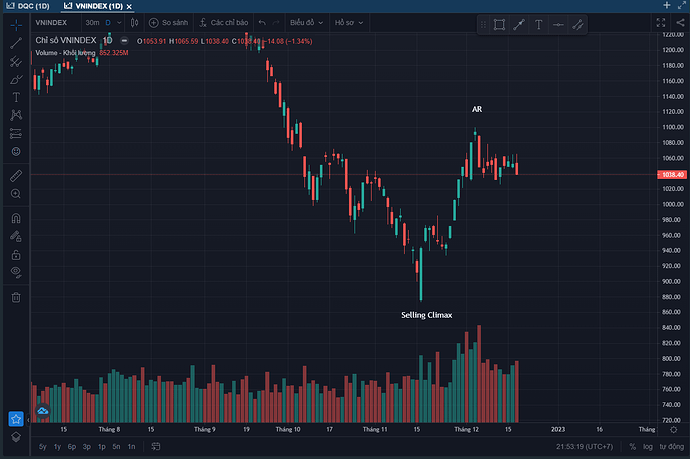The height and width of the screenshot is (459, 690).
Task: Set range to 1n
Action: [131, 447]
